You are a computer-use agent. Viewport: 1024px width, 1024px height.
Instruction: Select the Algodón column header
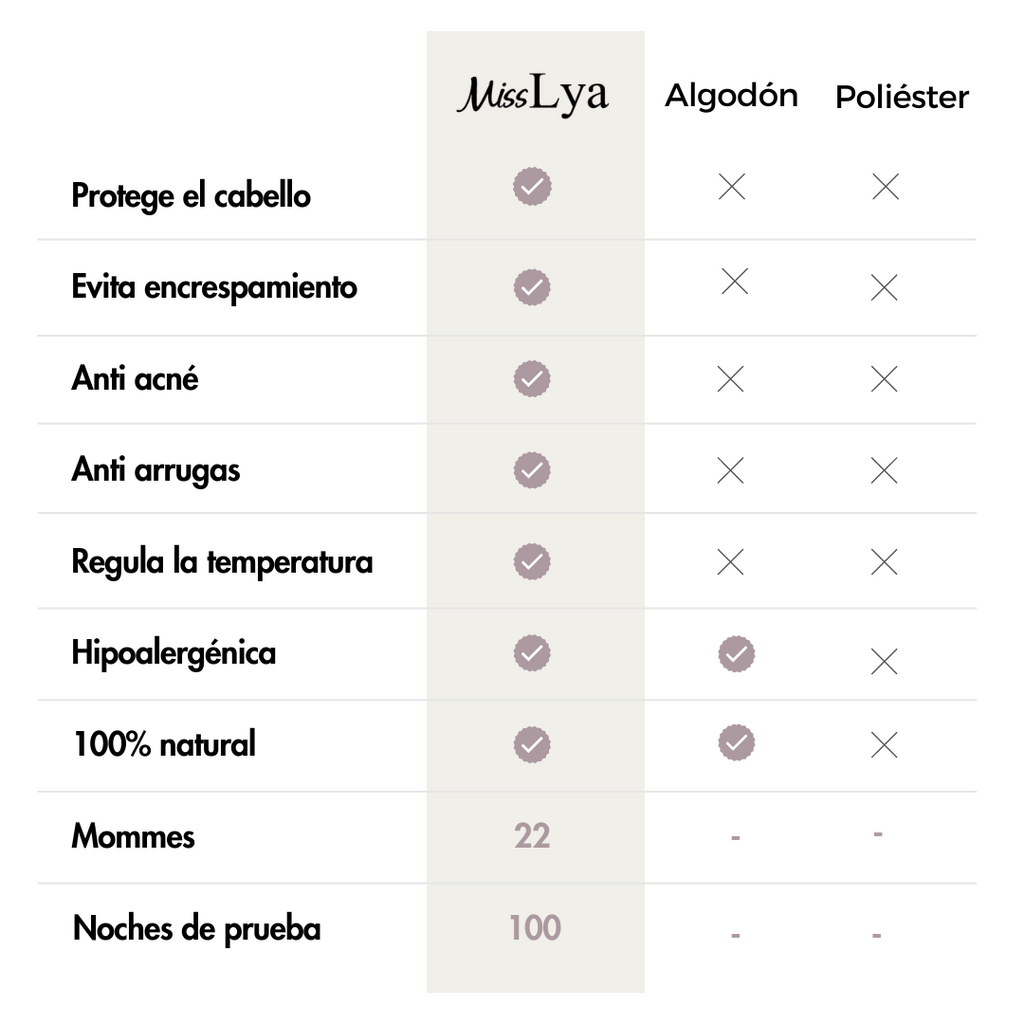click(731, 96)
